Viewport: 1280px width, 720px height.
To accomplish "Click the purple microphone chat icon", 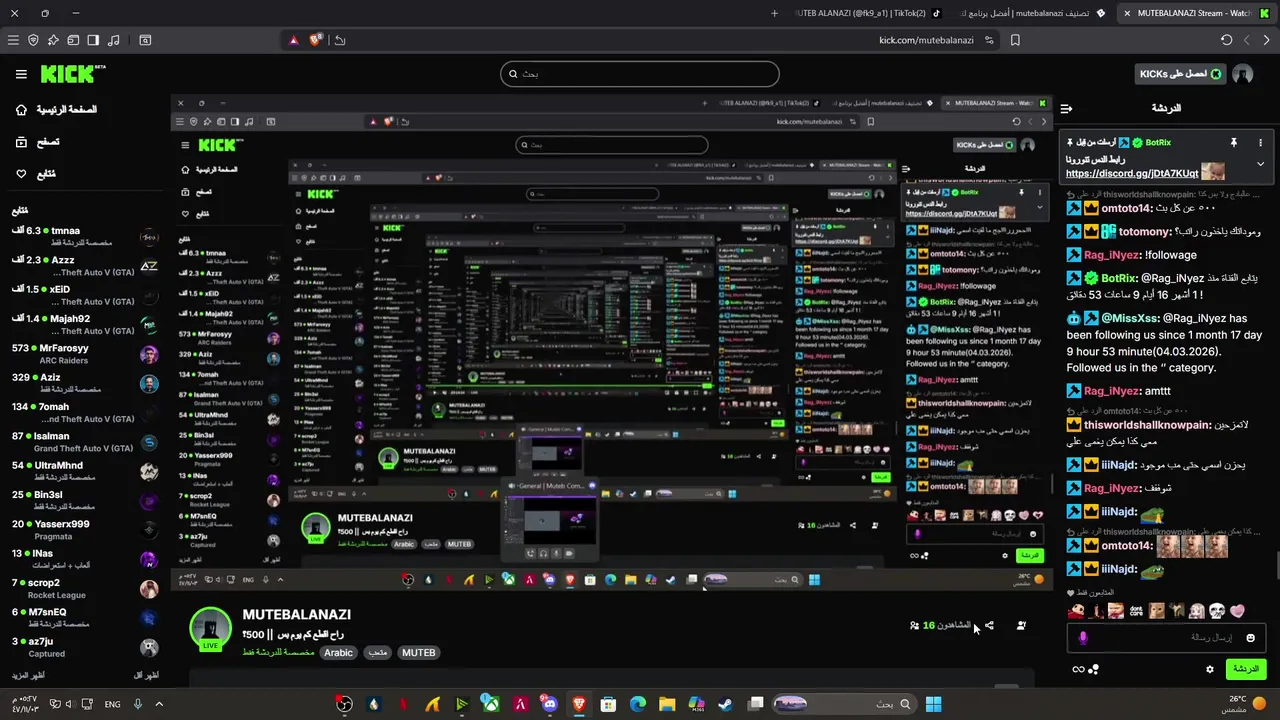I will click(x=1083, y=638).
